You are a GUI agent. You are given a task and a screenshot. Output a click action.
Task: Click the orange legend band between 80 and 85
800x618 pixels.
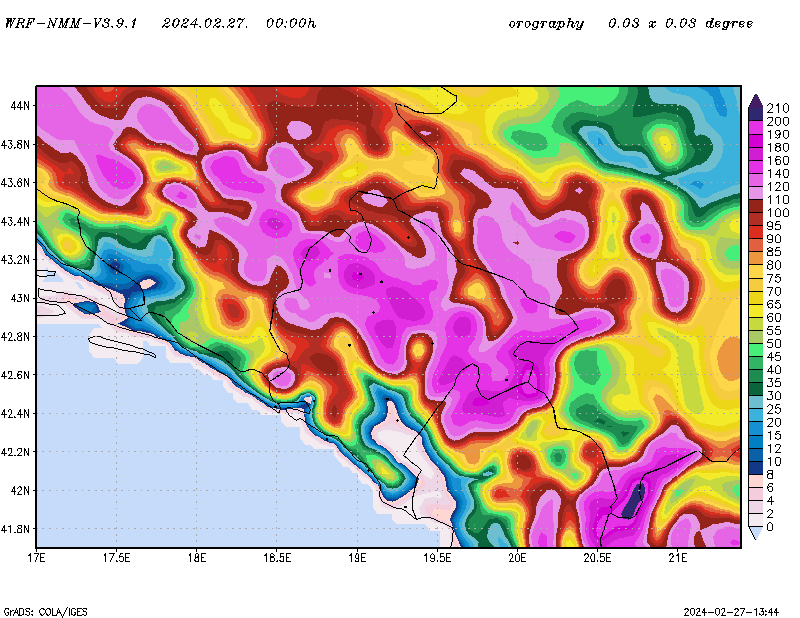[756, 259]
